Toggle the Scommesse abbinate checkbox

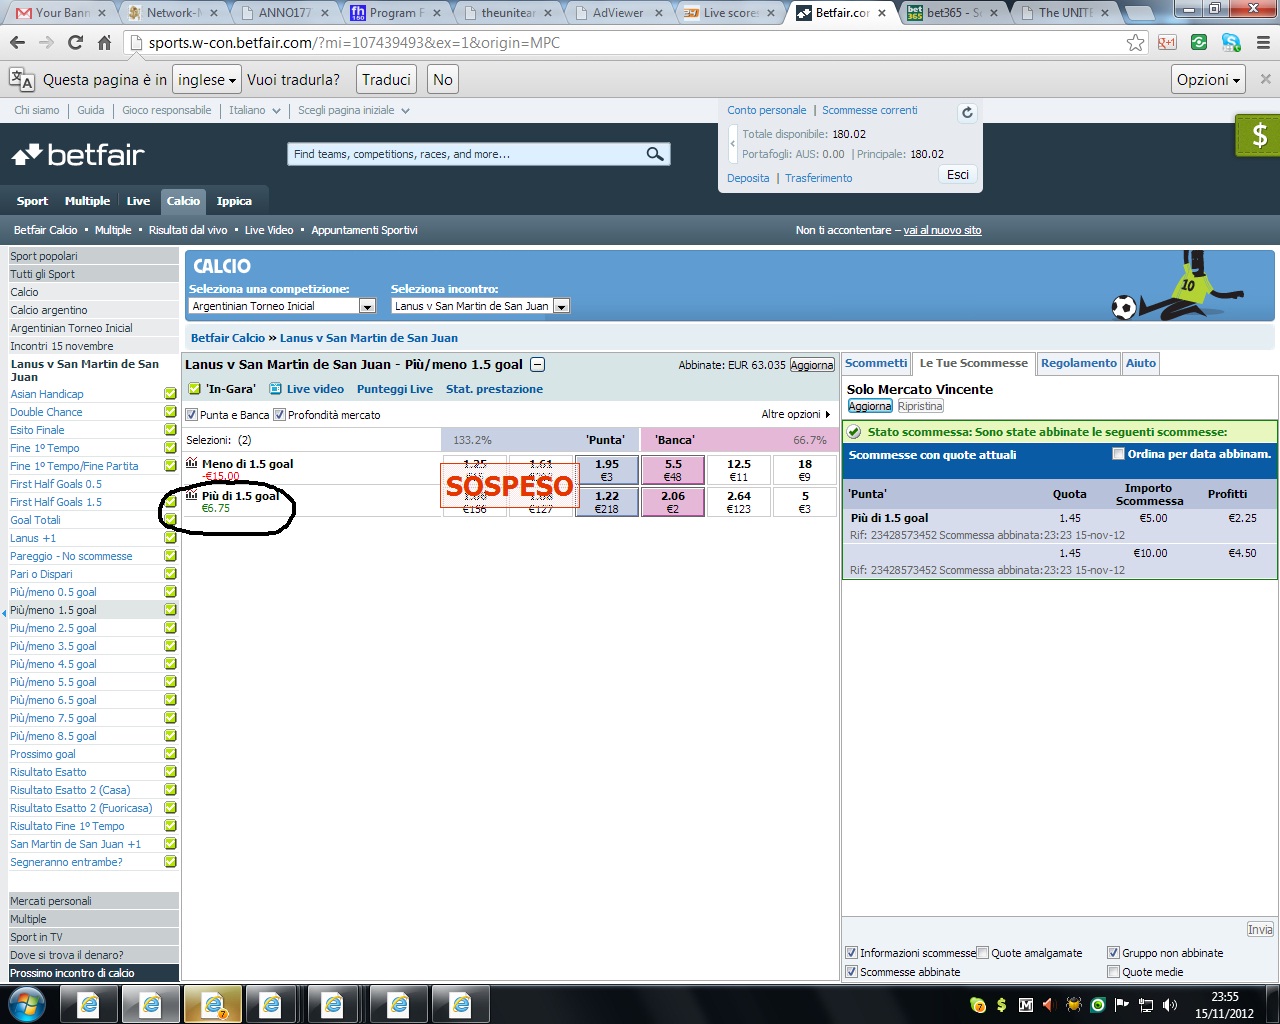852,972
